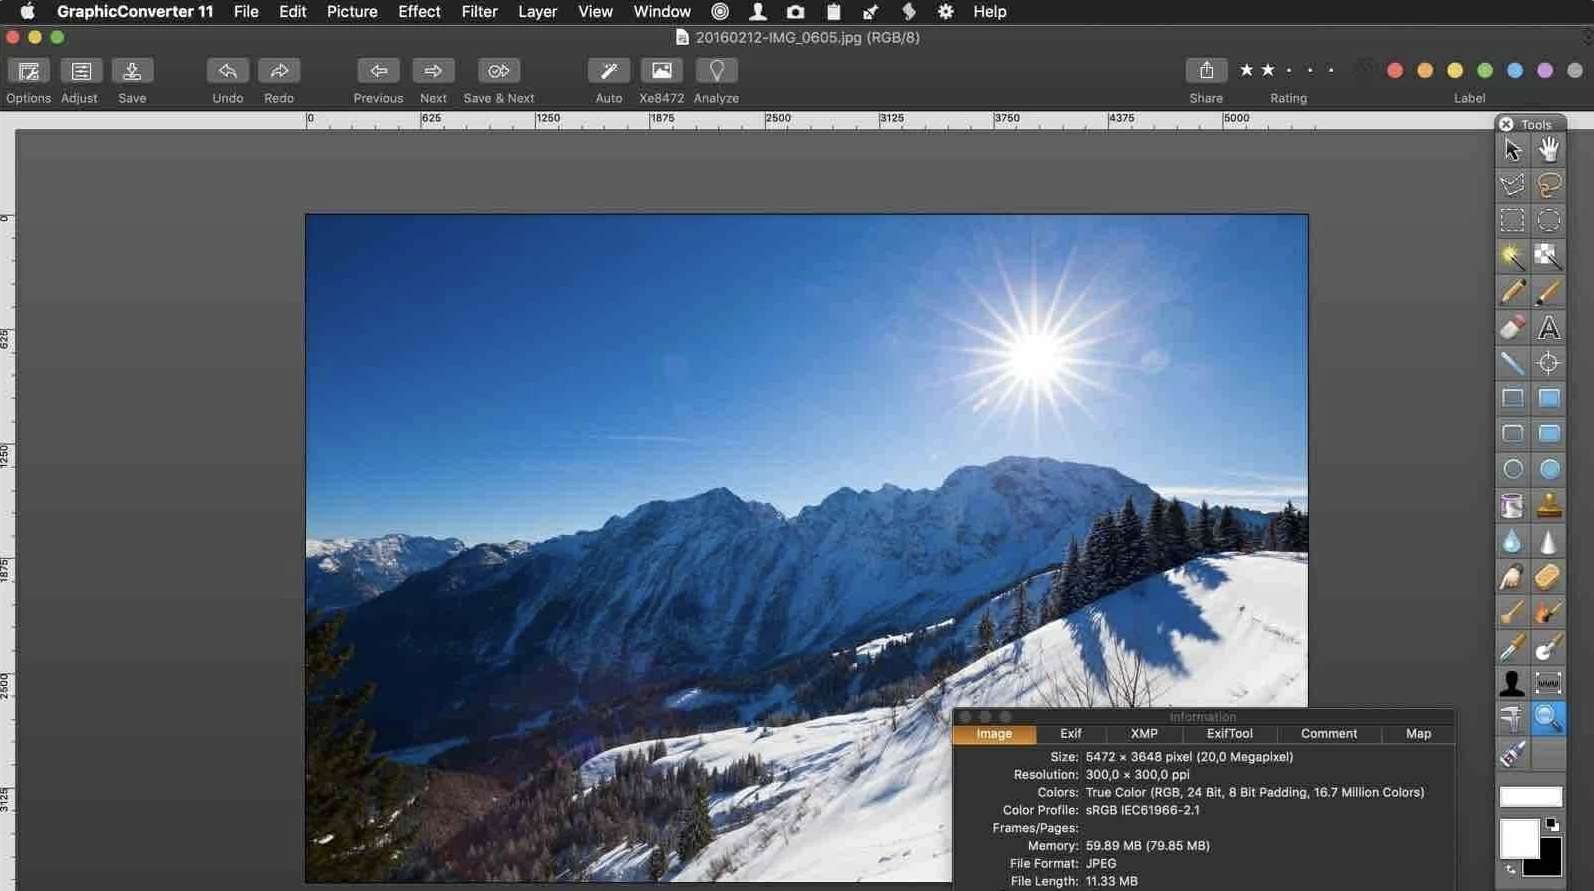Apply the red color label
Screen dimensions: 1594x891
coord(1395,70)
